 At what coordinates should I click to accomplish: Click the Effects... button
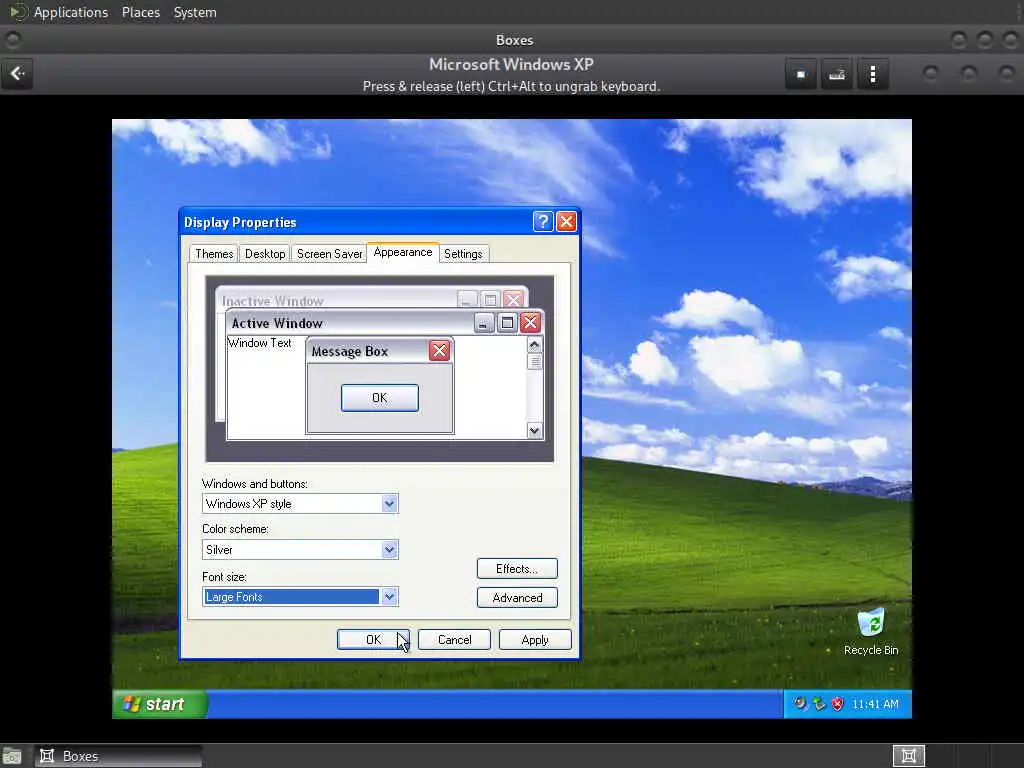(517, 569)
